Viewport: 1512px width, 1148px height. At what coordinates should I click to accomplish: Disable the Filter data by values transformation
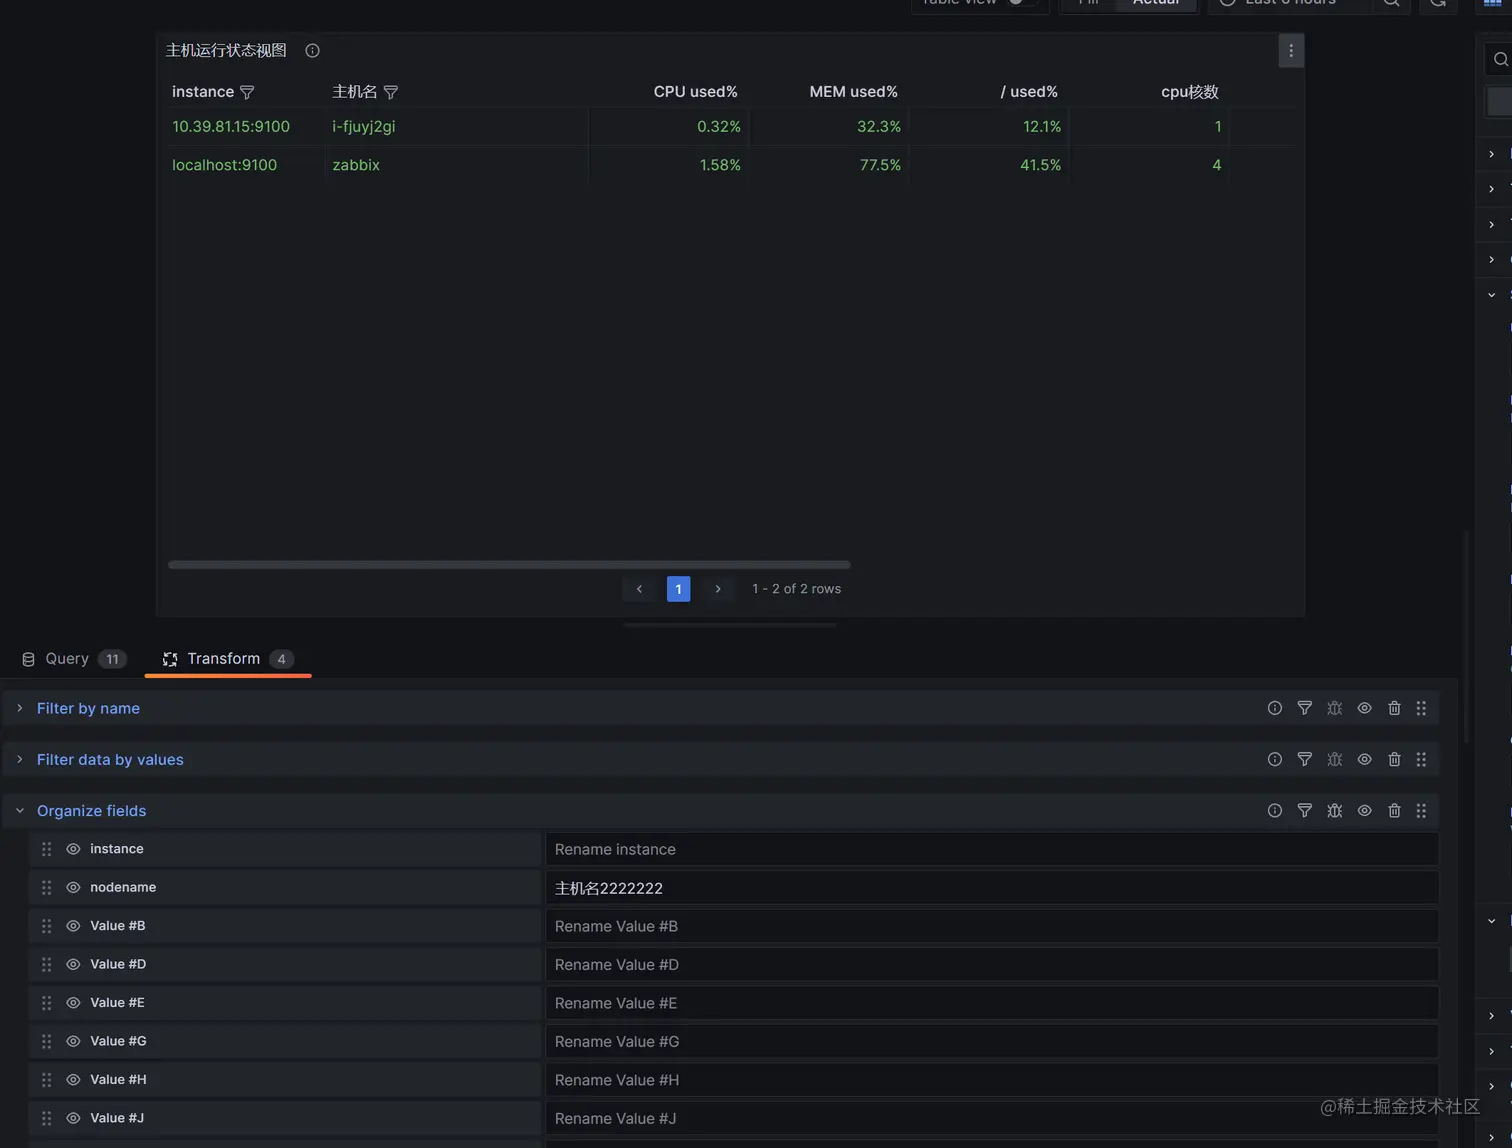[1364, 759]
